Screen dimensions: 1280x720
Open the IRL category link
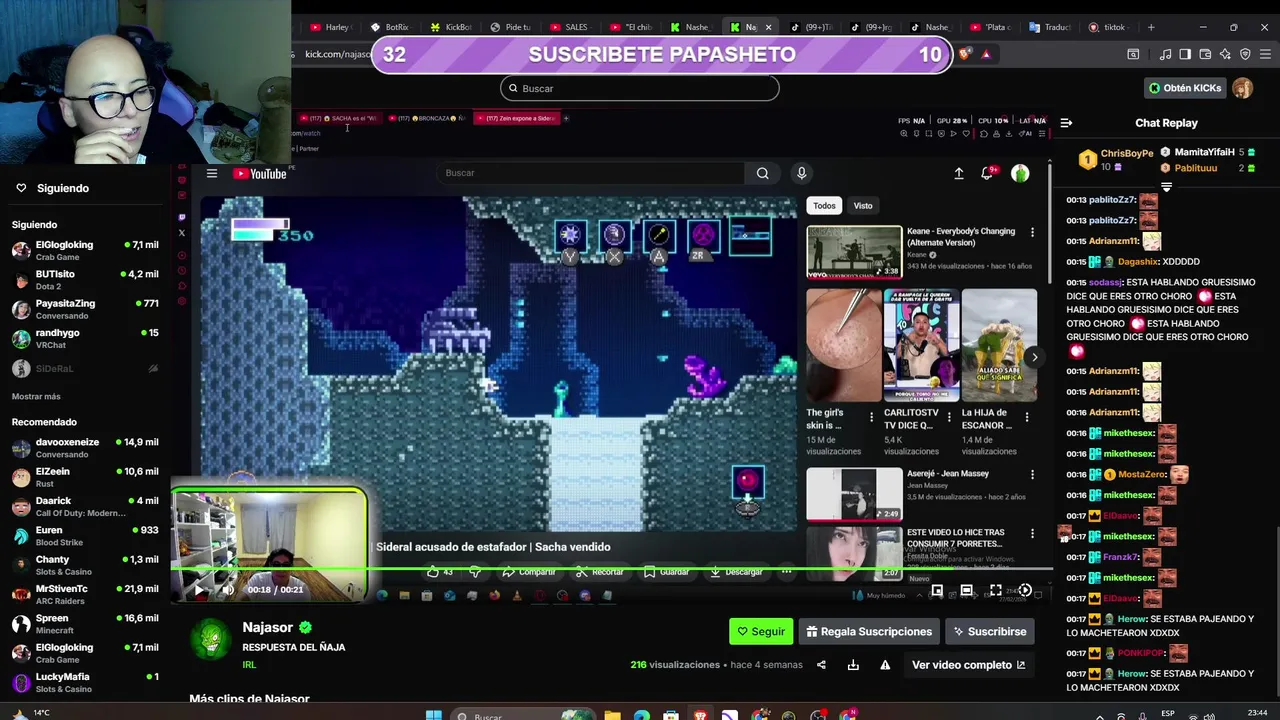click(x=249, y=665)
